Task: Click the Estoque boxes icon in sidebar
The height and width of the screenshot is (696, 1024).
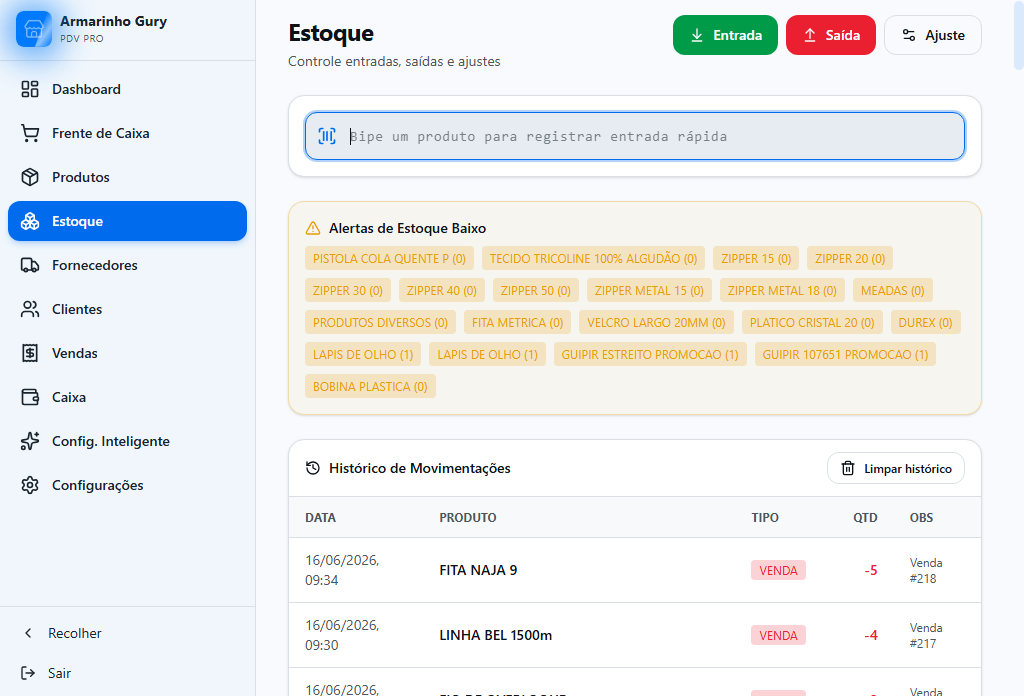Action: coord(30,221)
